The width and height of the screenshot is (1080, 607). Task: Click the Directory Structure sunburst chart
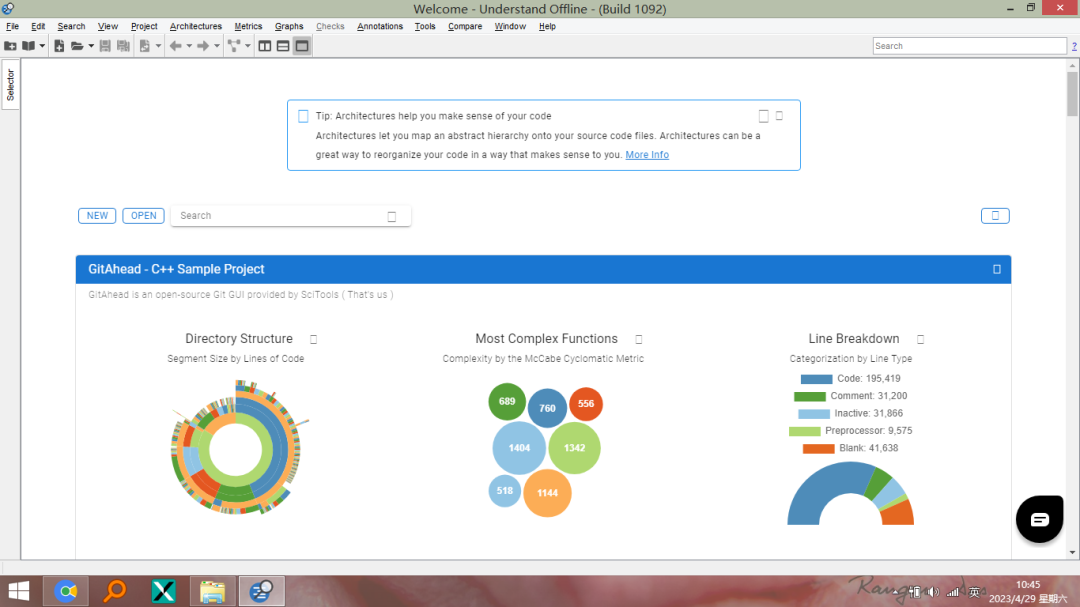(x=237, y=447)
